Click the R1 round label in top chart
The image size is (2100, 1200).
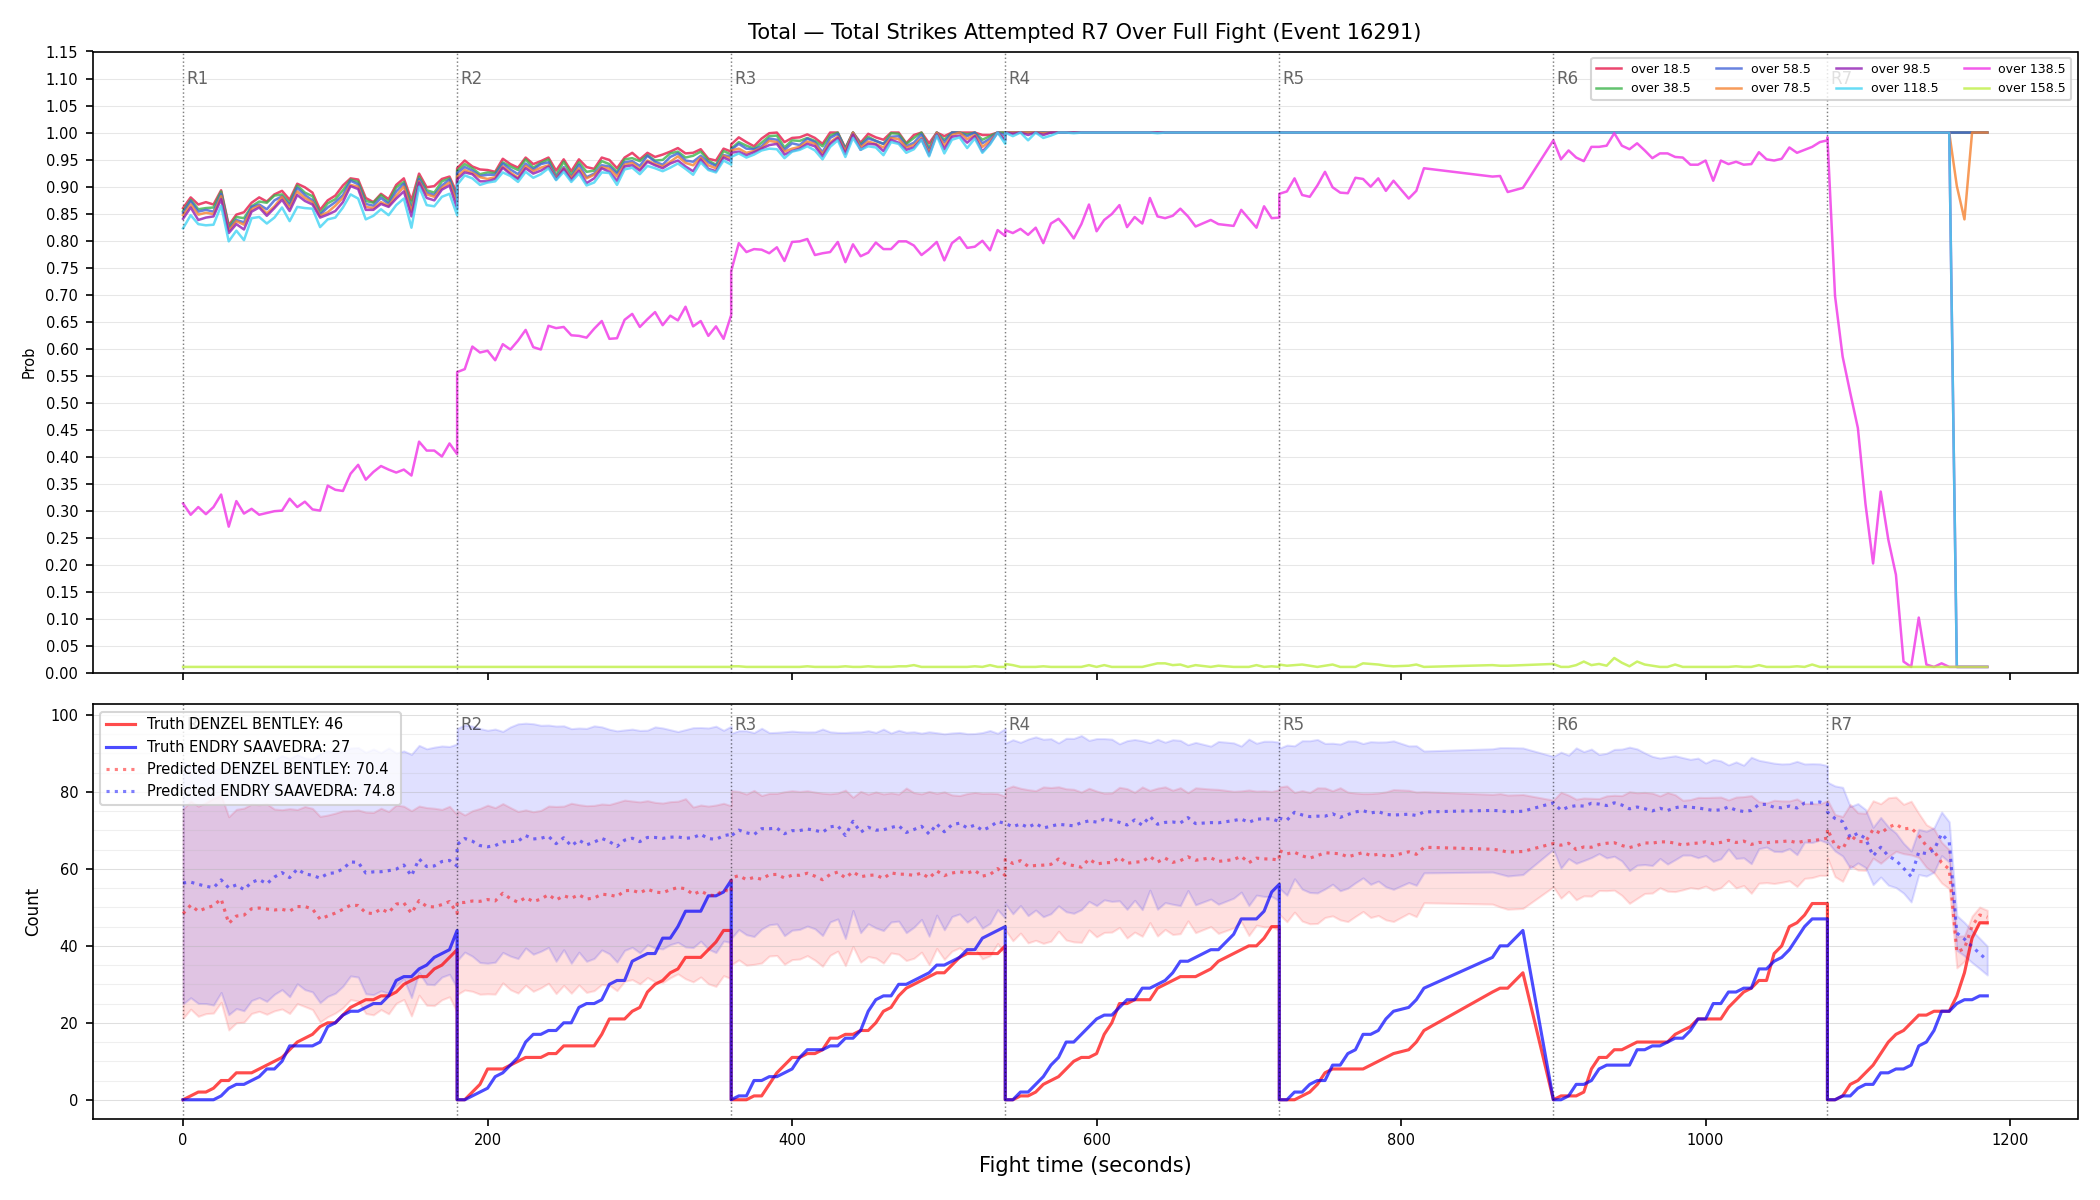tap(197, 79)
